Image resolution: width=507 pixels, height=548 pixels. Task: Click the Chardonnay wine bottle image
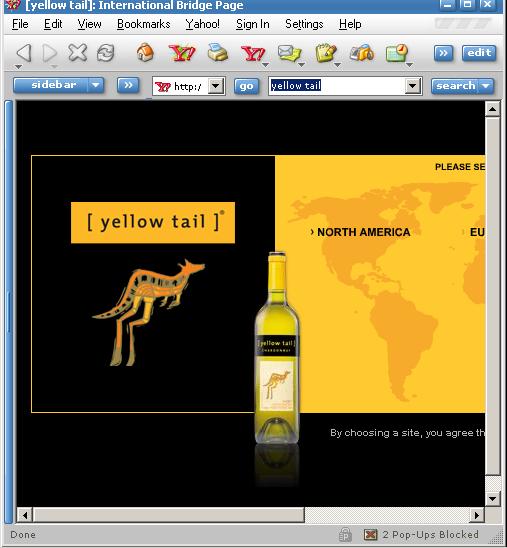[x=277, y=347]
